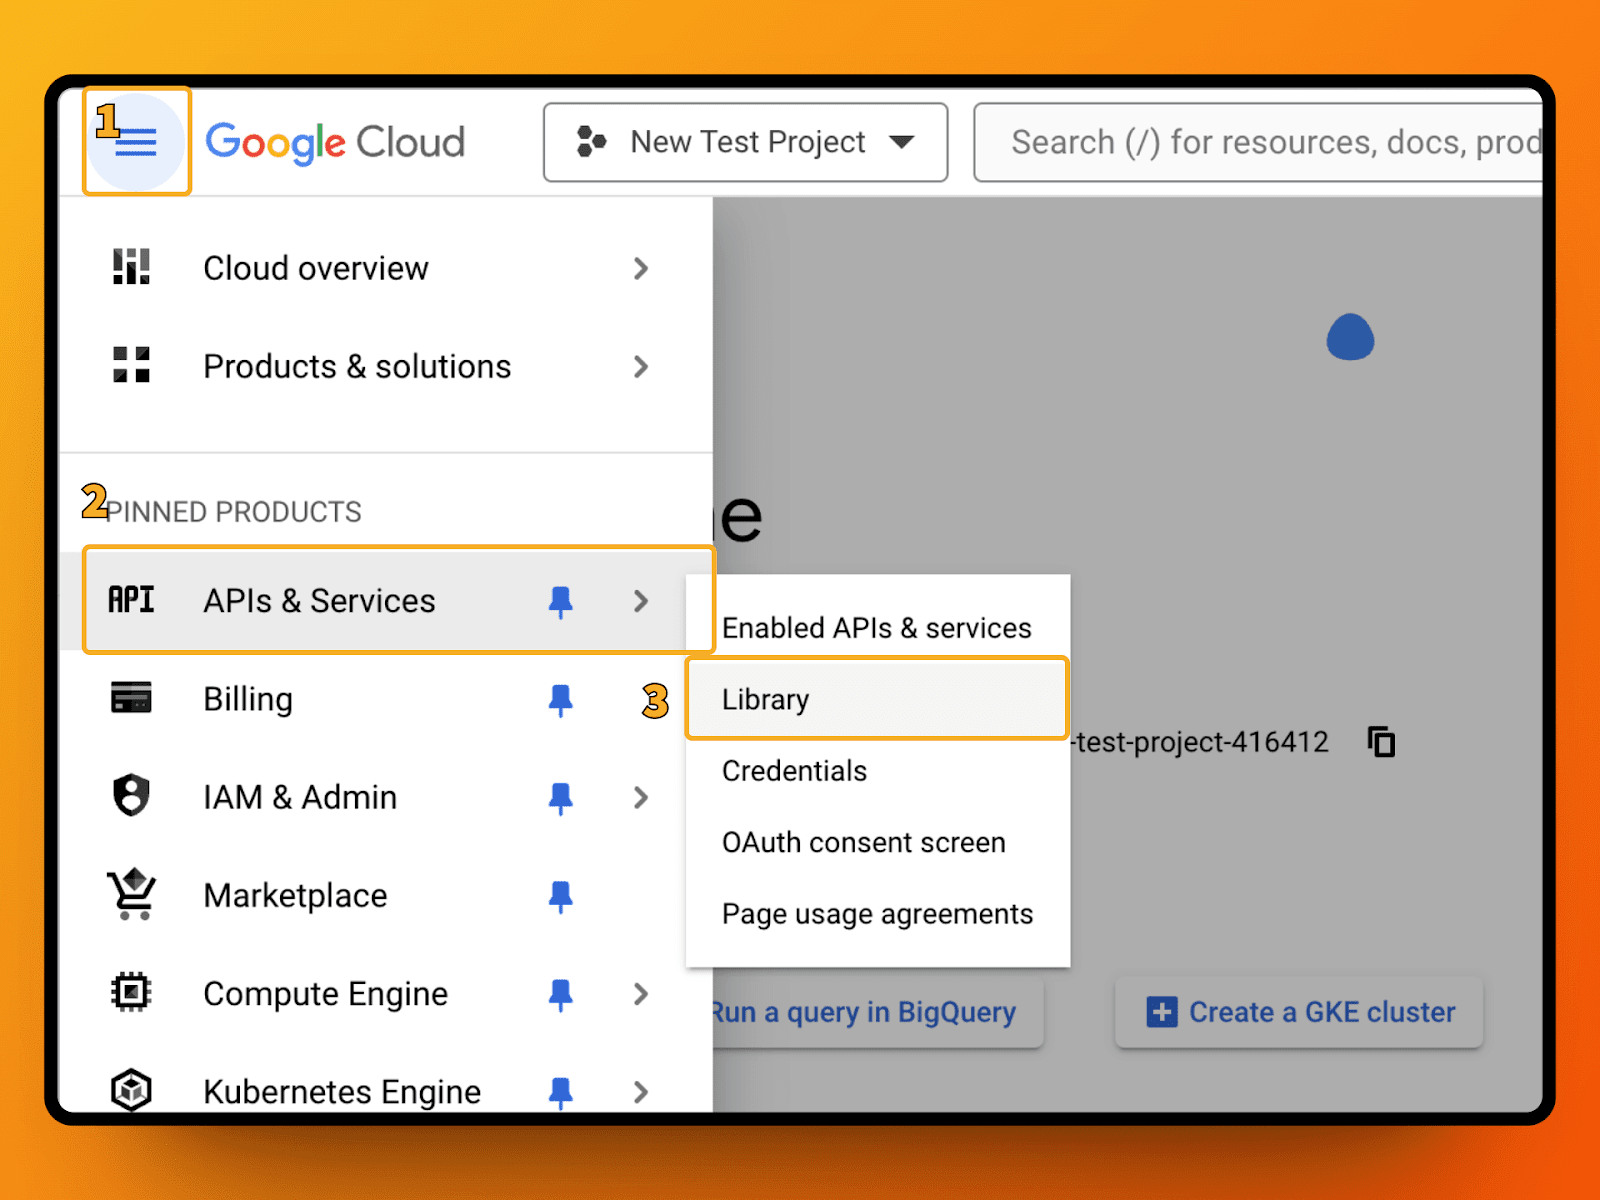
Task: Click the Create a GKE cluster button
Action: coord(1299,1012)
